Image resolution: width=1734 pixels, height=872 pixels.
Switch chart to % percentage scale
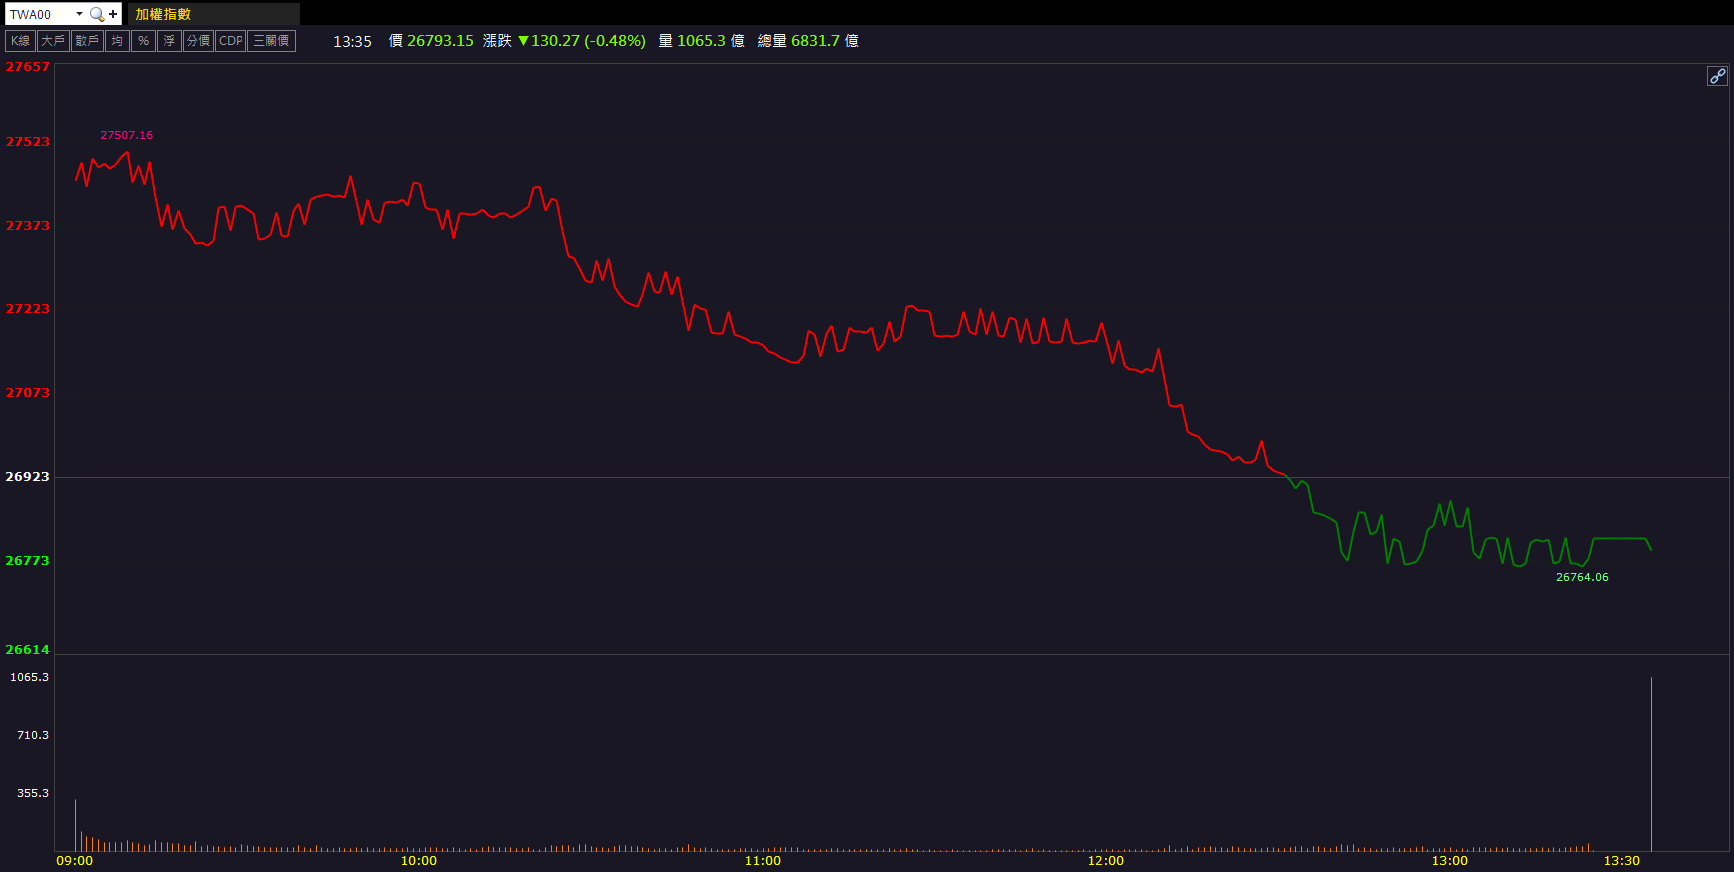click(143, 41)
